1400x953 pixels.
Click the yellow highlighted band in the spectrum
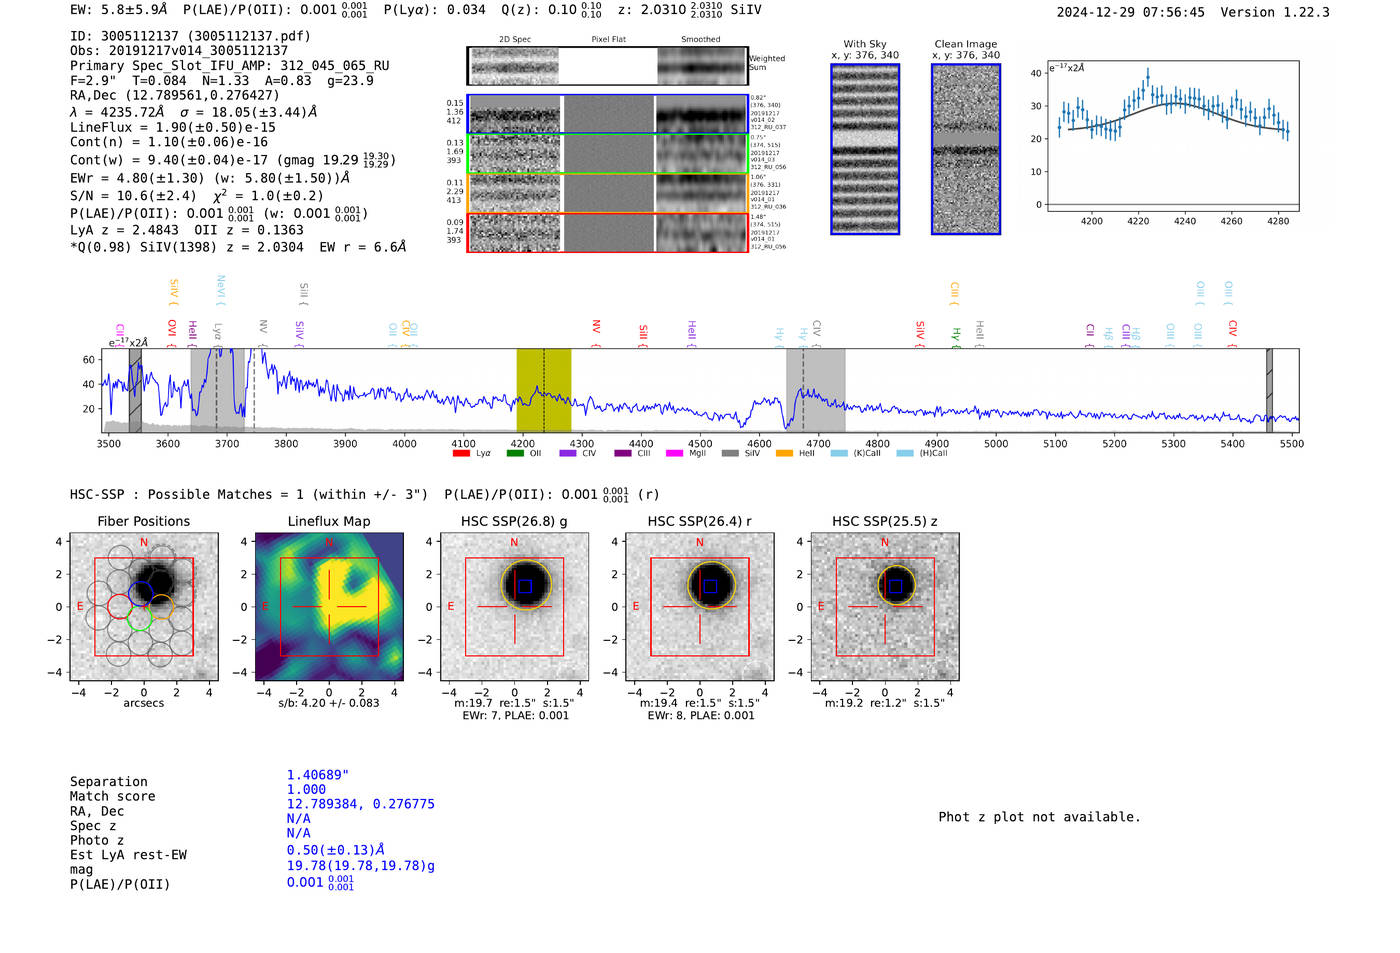[x=543, y=390]
